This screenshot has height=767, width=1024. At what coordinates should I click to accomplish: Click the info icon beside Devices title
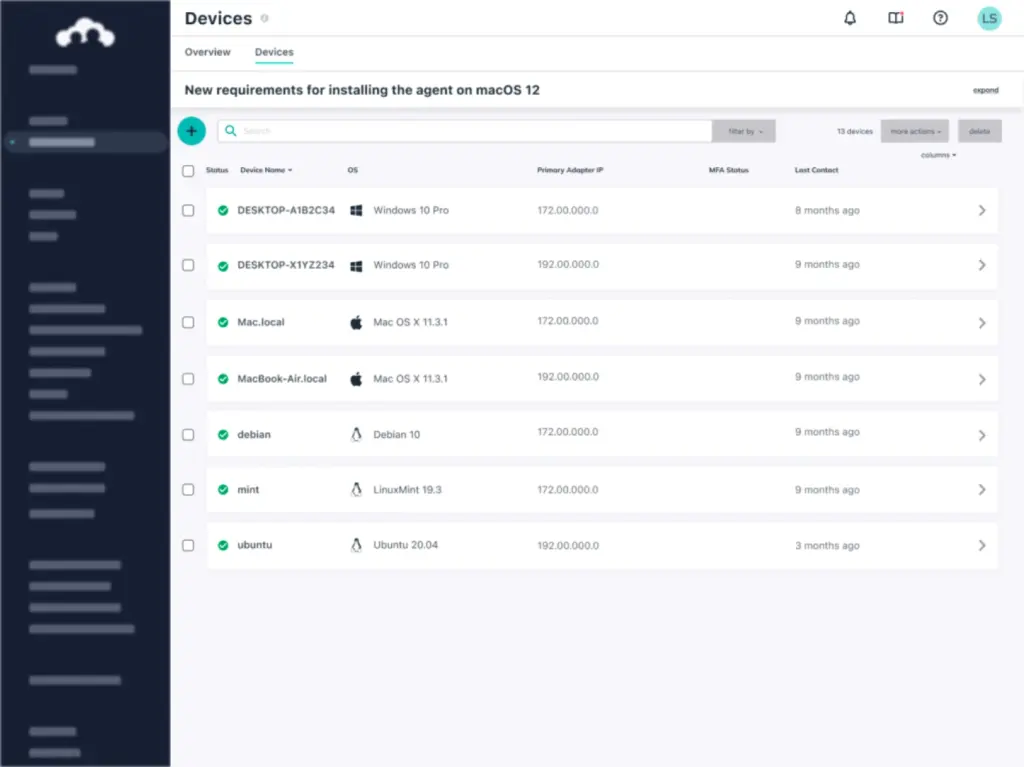click(265, 18)
